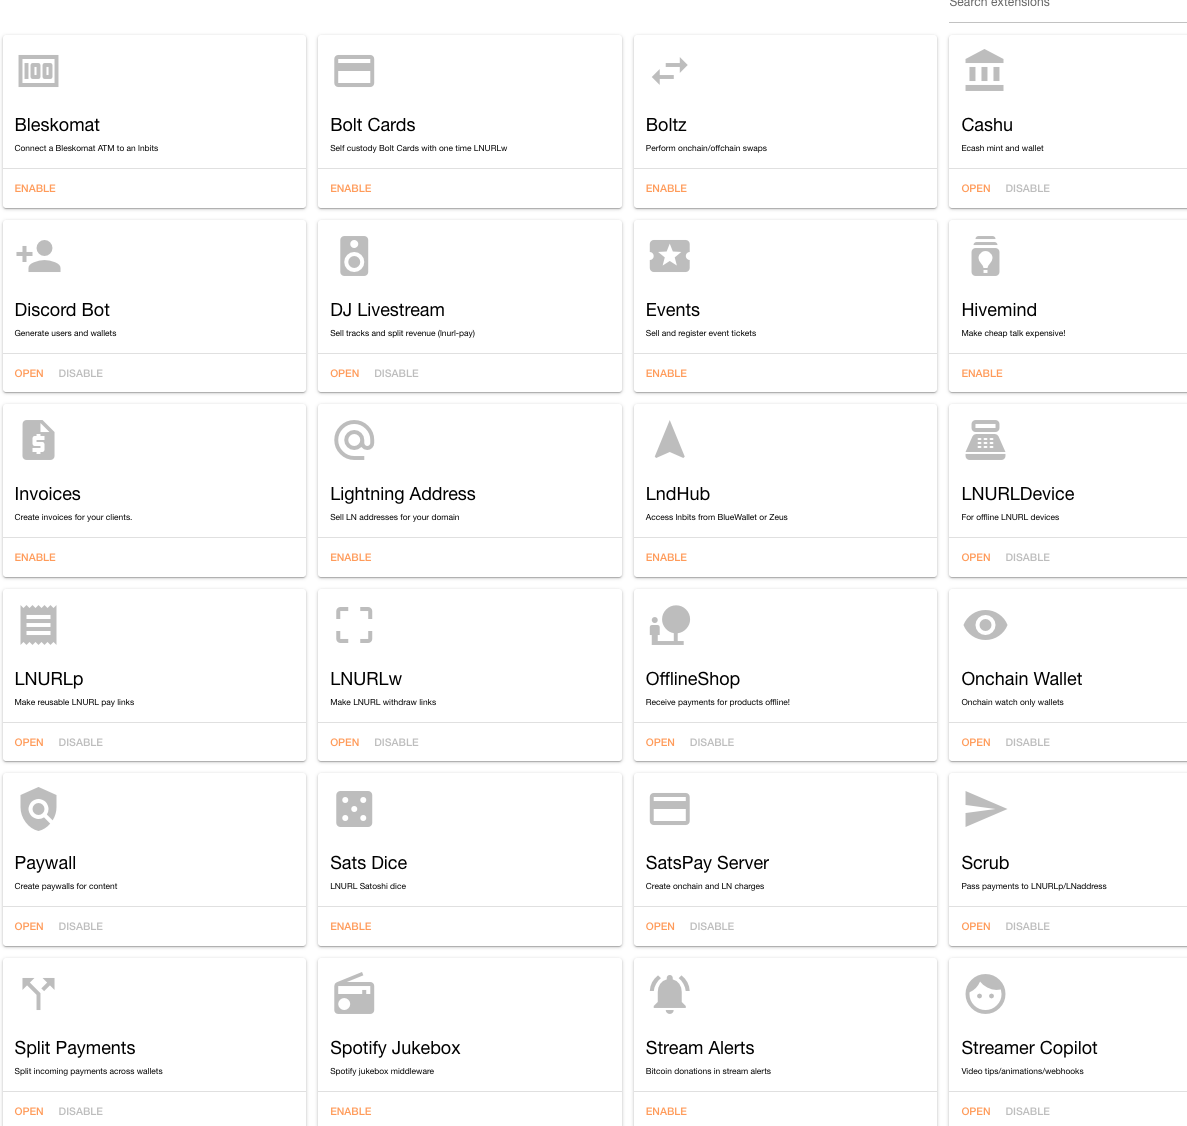Open the LNURLw extension

point(344,742)
